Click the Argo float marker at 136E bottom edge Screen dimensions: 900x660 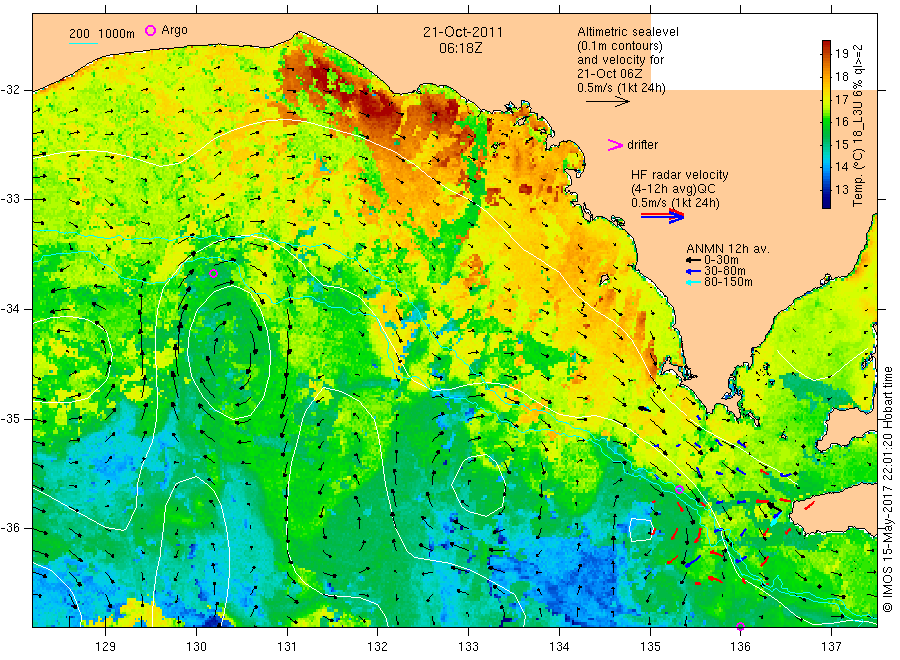point(740,626)
